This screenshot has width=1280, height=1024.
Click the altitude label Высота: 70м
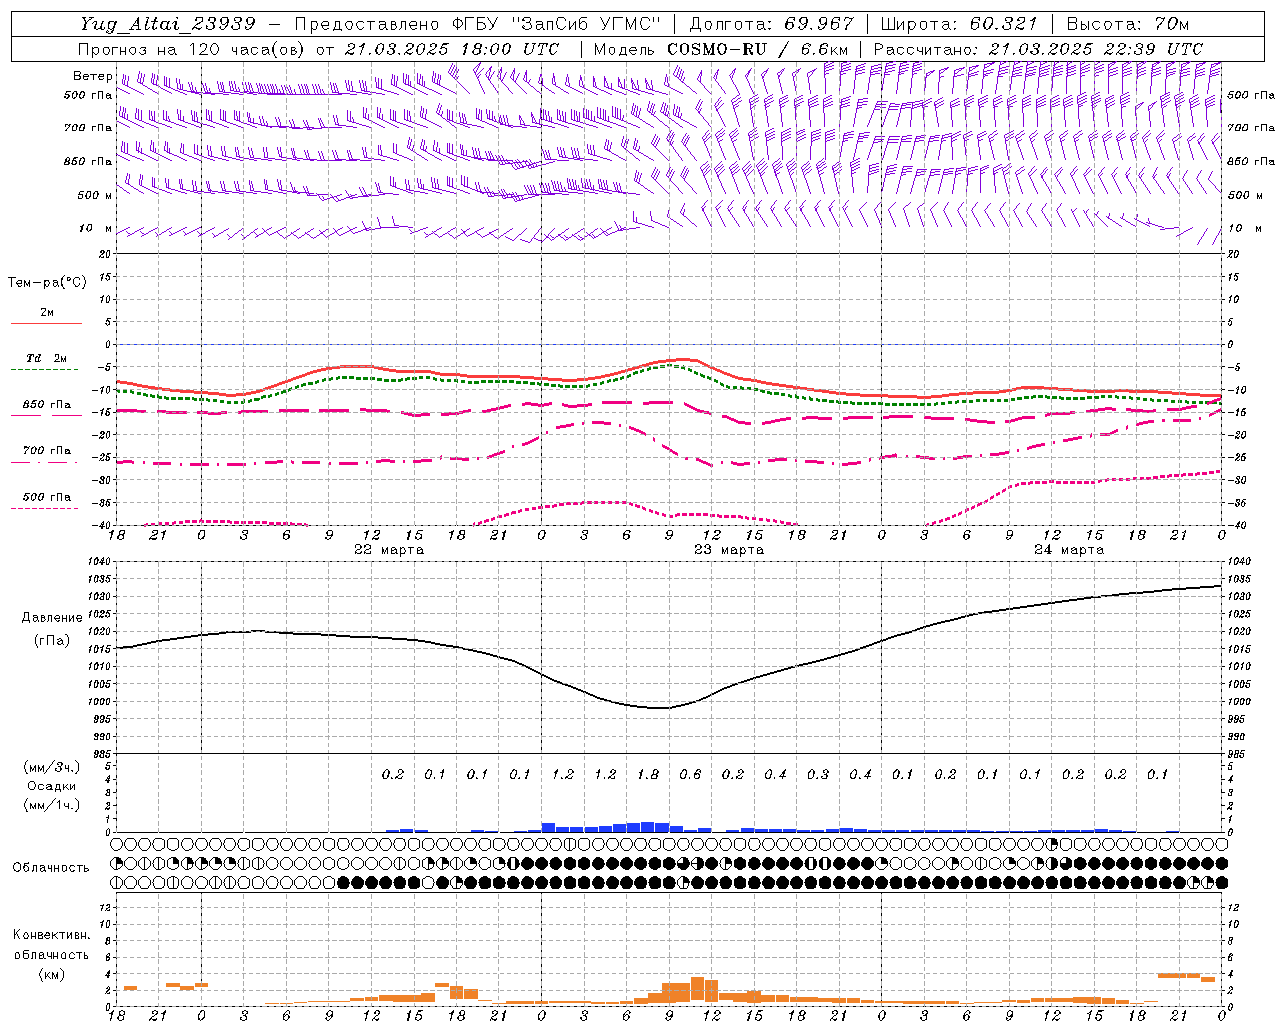point(1127,23)
